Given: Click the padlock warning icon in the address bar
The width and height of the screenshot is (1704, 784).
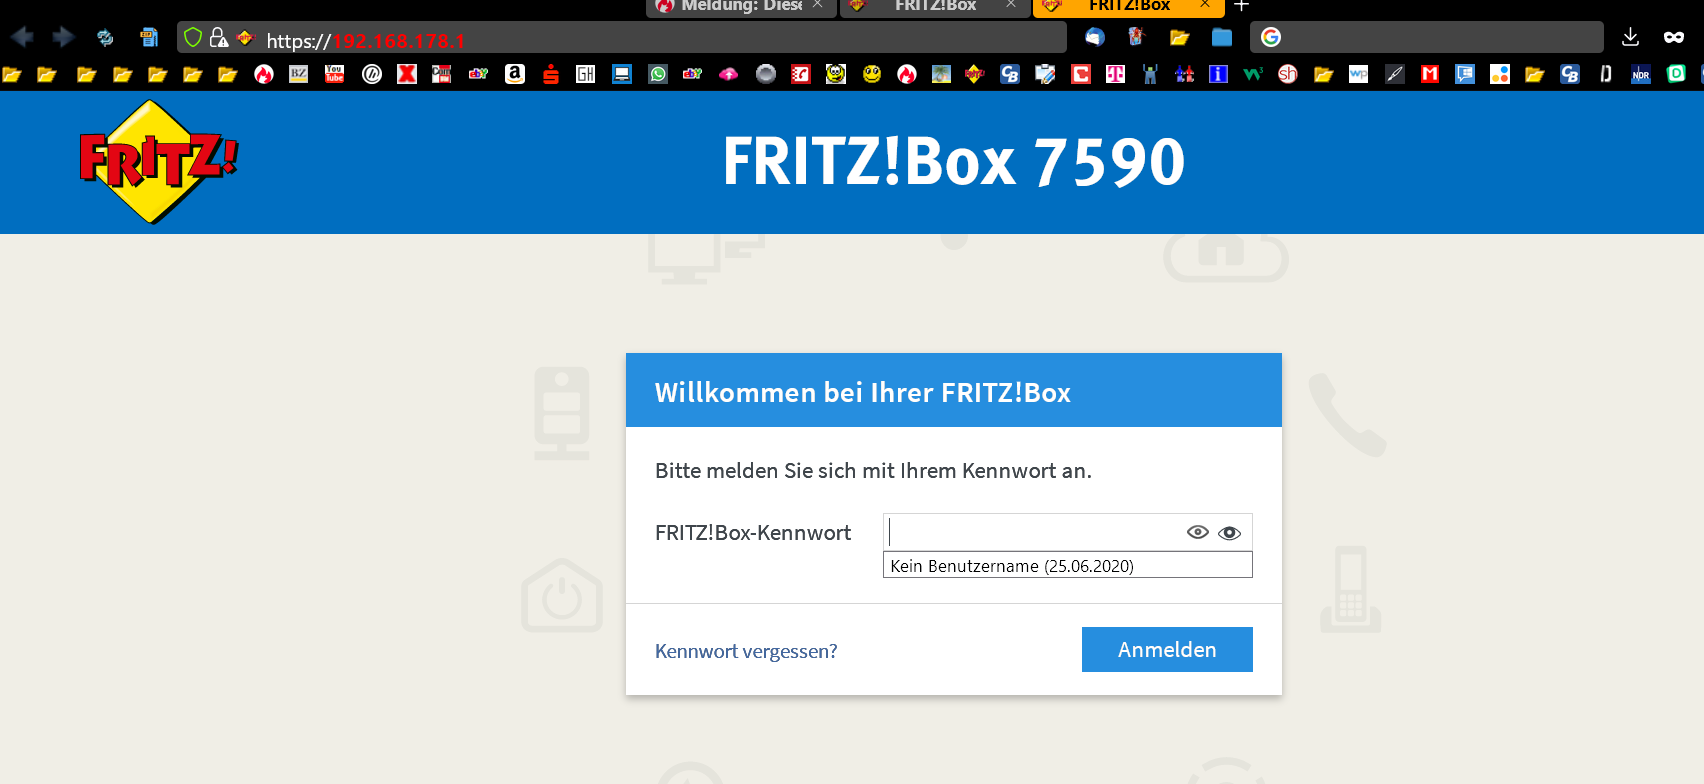Looking at the screenshot, I should [x=219, y=38].
